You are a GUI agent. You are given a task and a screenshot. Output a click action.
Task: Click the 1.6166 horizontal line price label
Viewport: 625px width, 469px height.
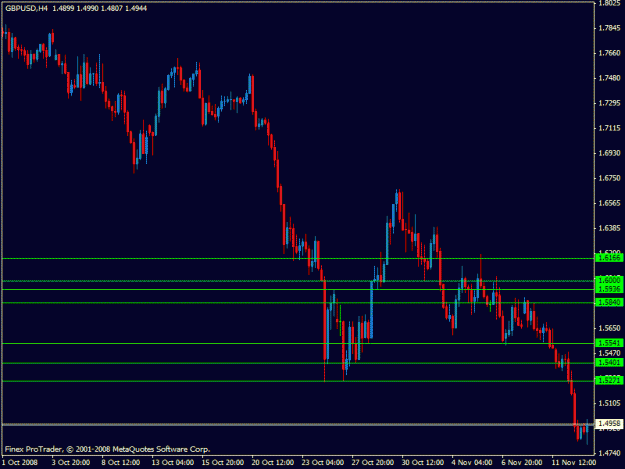click(x=609, y=258)
